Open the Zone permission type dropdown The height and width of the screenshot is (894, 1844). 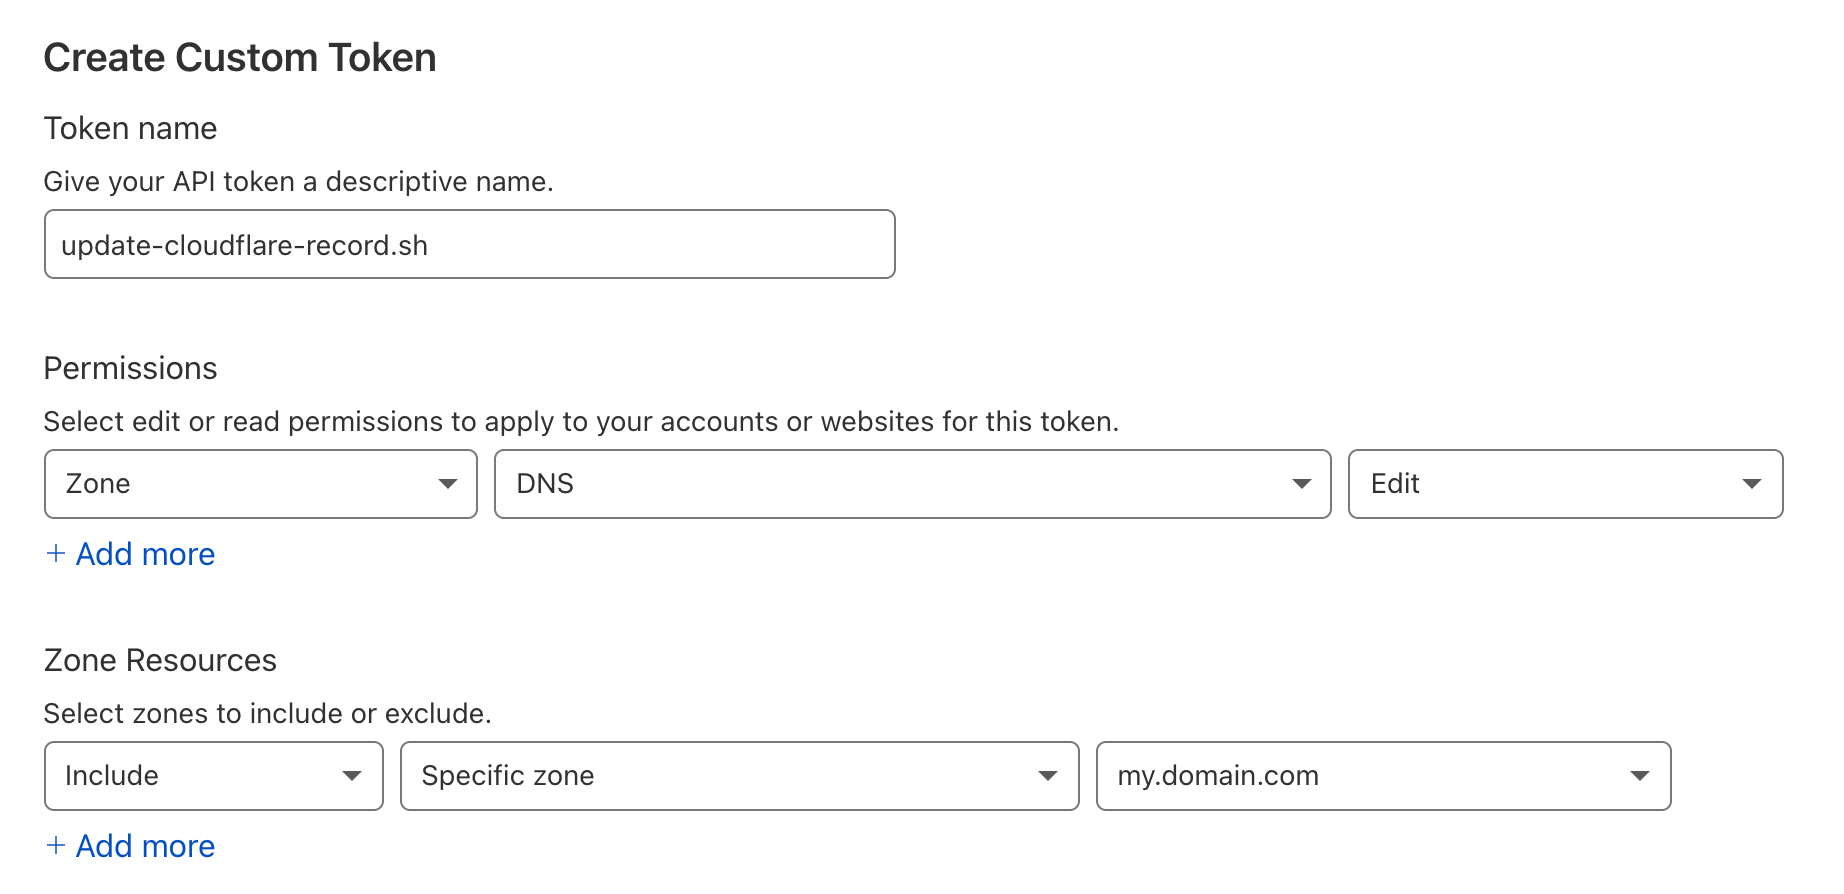tap(261, 484)
